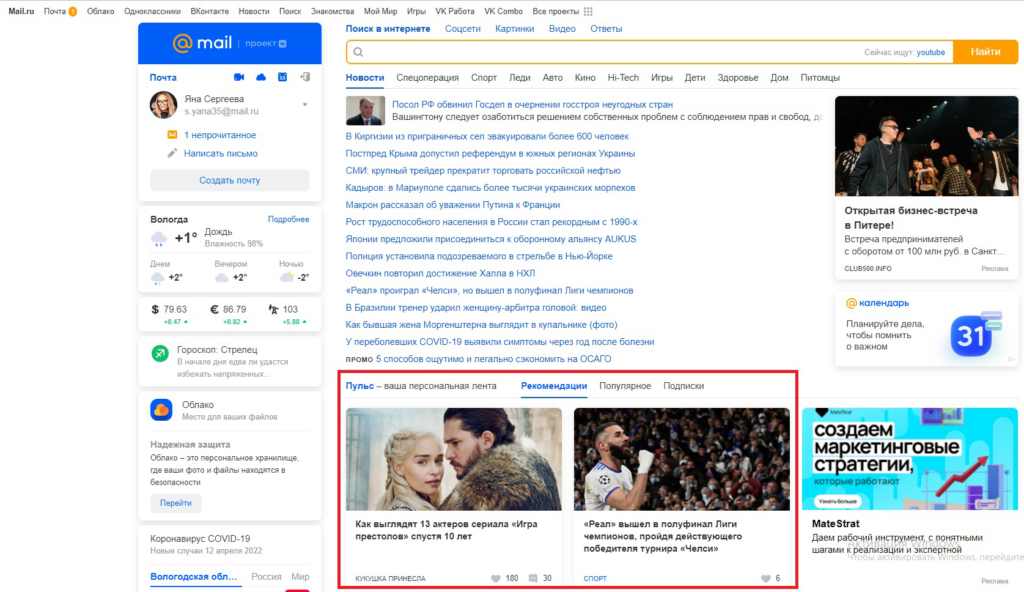Open the '1 непрочитанное' mail link
The height and width of the screenshot is (592, 1024).
tap(220, 135)
